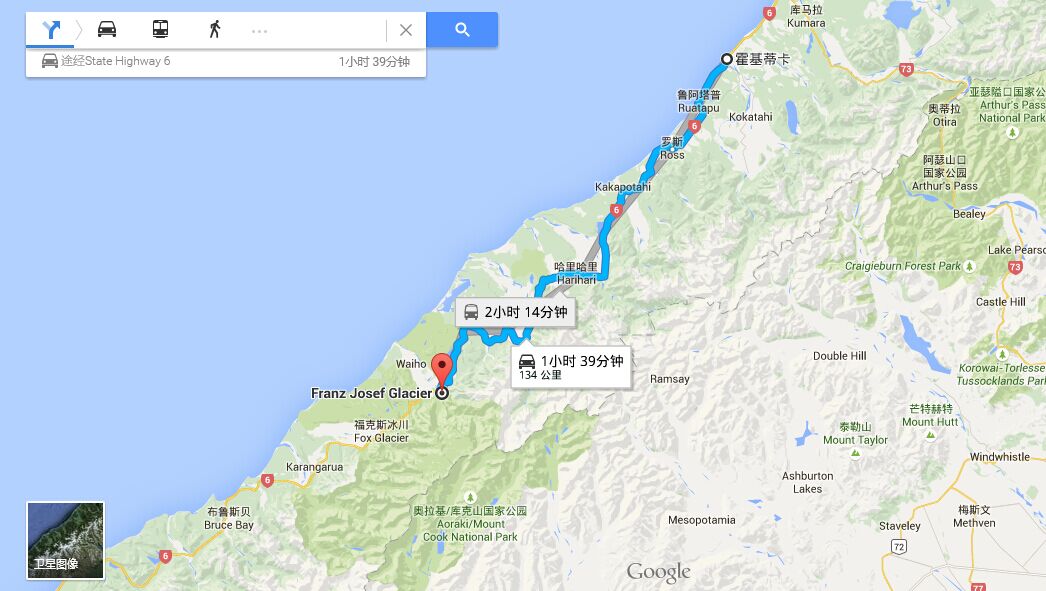1046x591 pixels.
Task: Open the State Highway 6 route details
Action: point(225,61)
